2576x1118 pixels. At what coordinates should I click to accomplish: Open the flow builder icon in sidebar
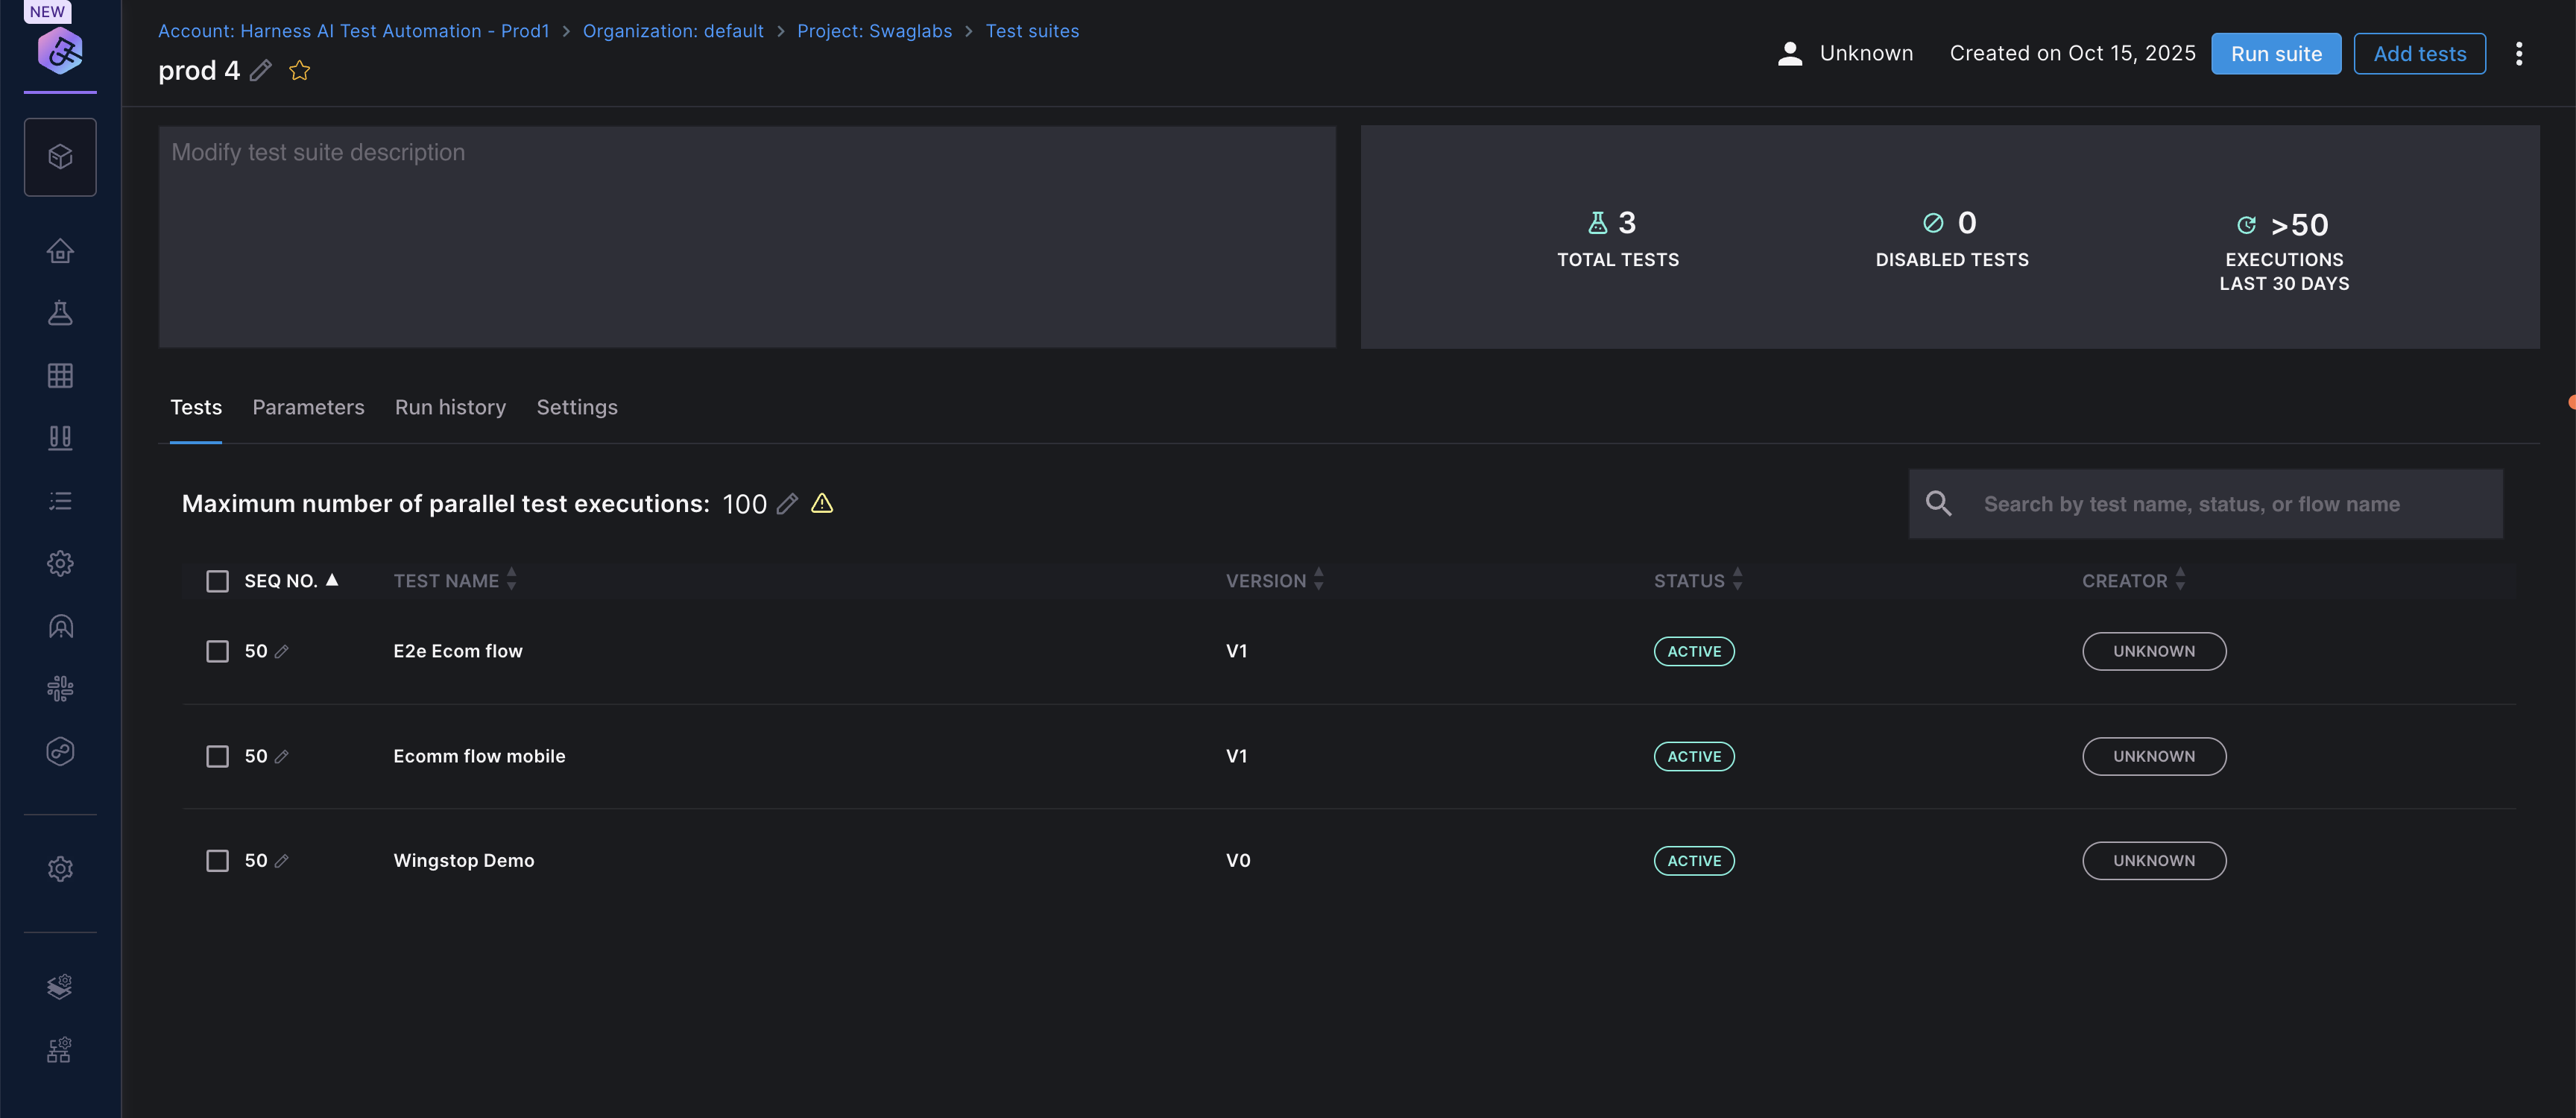click(60, 688)
